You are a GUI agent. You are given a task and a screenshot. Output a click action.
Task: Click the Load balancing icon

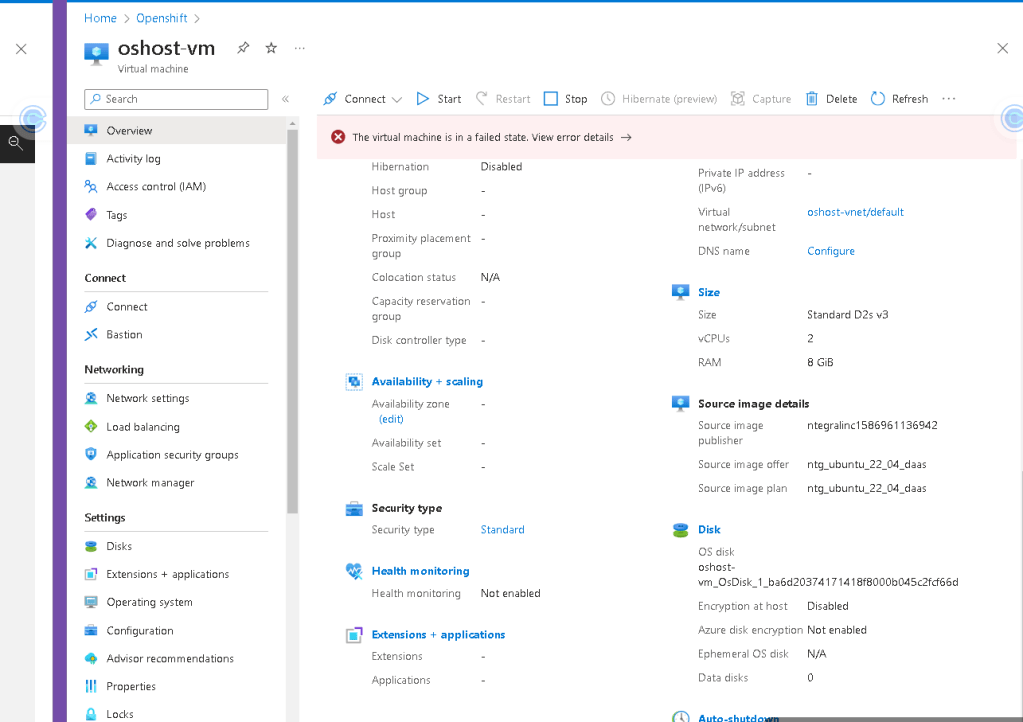[x=91, y=427]
